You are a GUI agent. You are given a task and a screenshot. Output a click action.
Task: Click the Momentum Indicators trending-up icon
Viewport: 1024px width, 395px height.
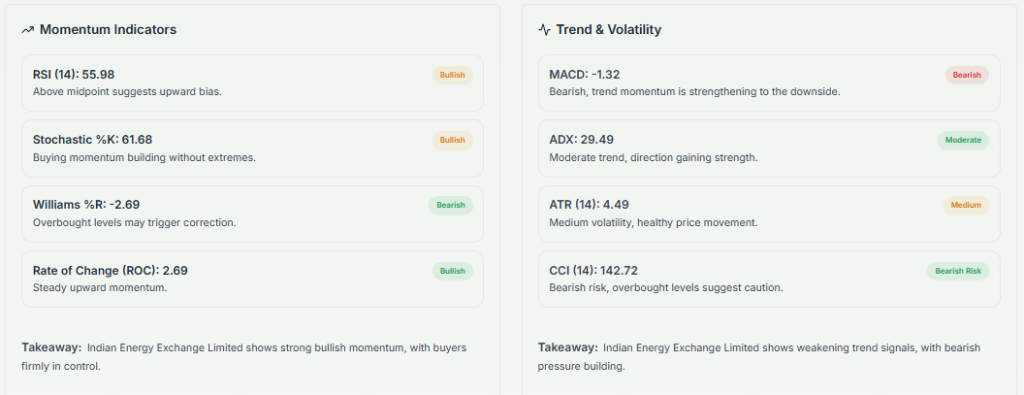[27, 30]
